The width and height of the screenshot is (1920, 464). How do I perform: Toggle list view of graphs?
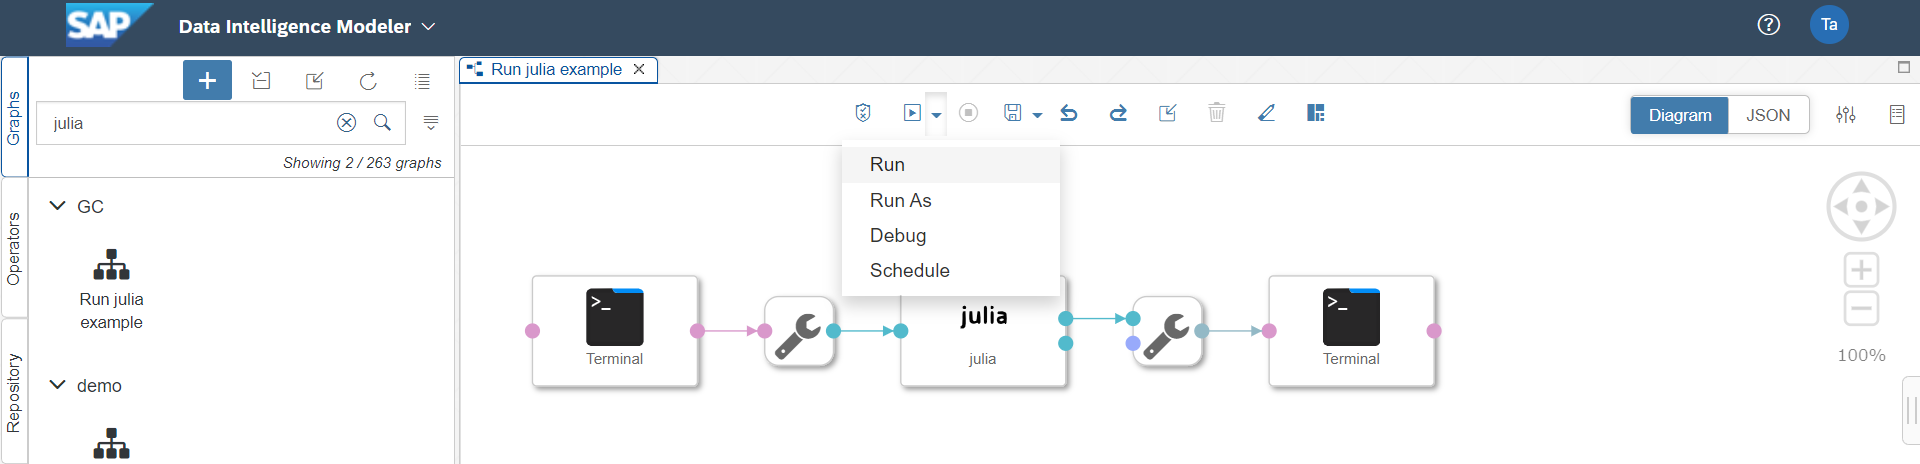pyautogui.click(x=422, y=81)
